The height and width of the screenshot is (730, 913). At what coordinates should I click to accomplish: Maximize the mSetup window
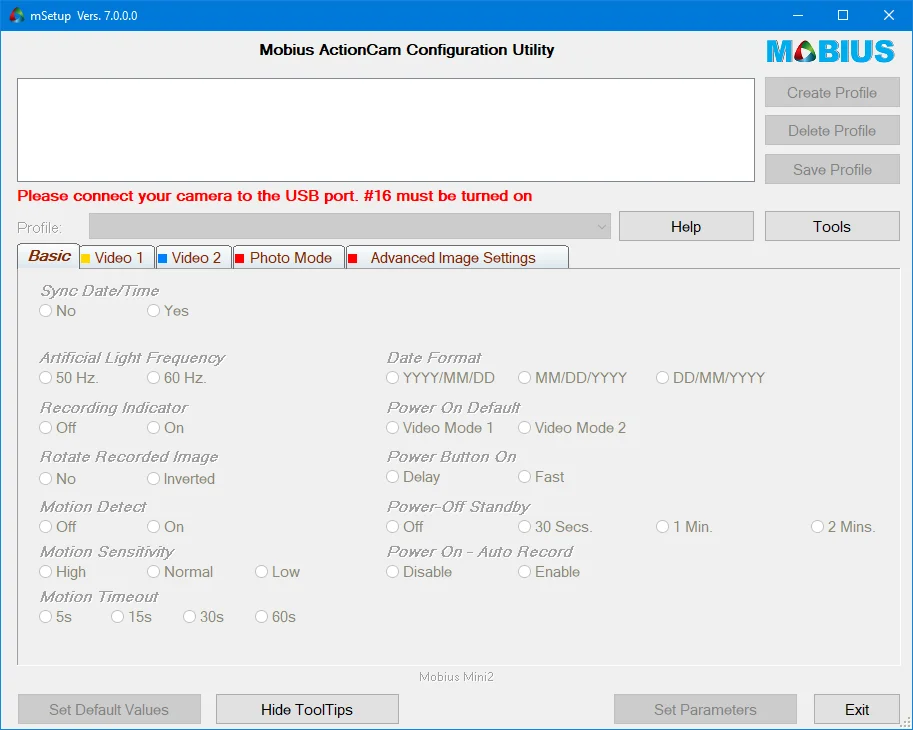click(843, 15)
